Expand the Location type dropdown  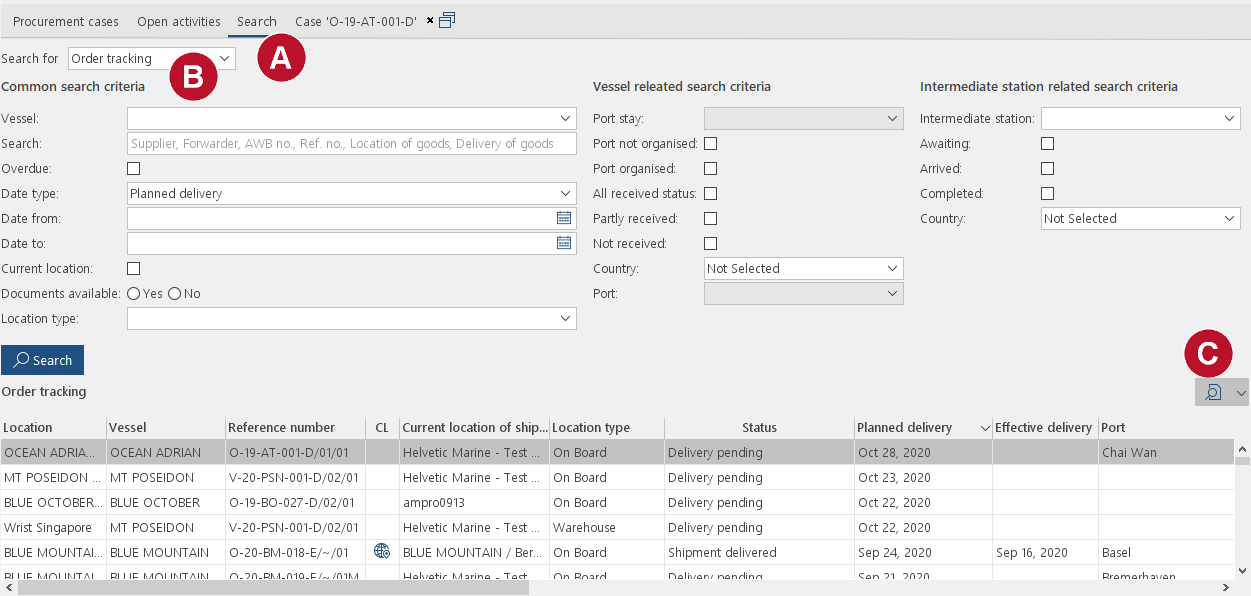click(352, 318)
